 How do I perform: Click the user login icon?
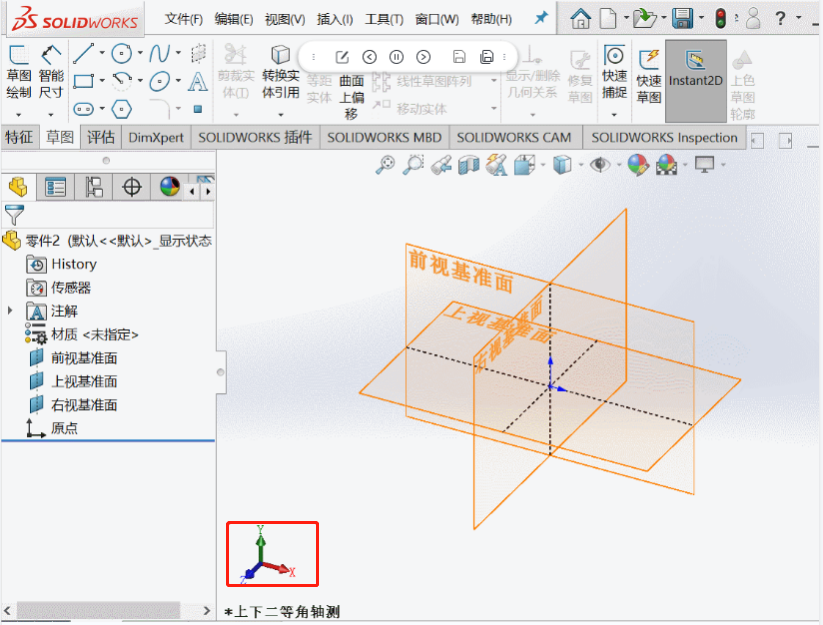[x=753, y=18]
